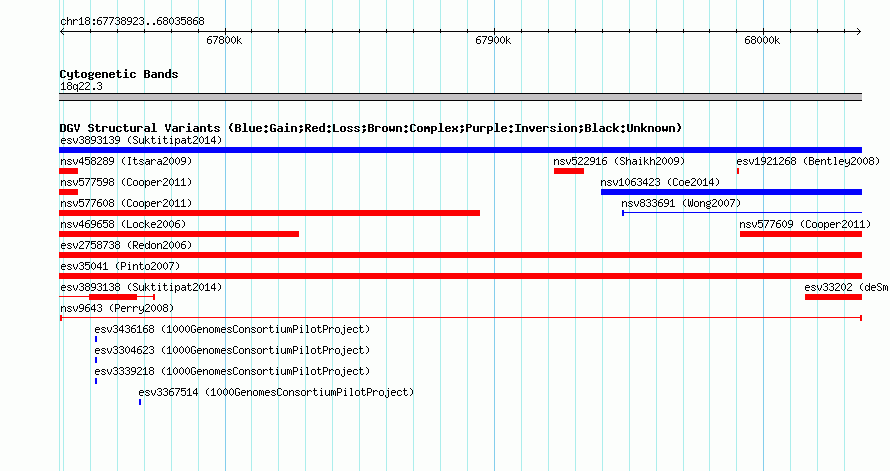Click the red bar under nsv577598

coord(69,192)
